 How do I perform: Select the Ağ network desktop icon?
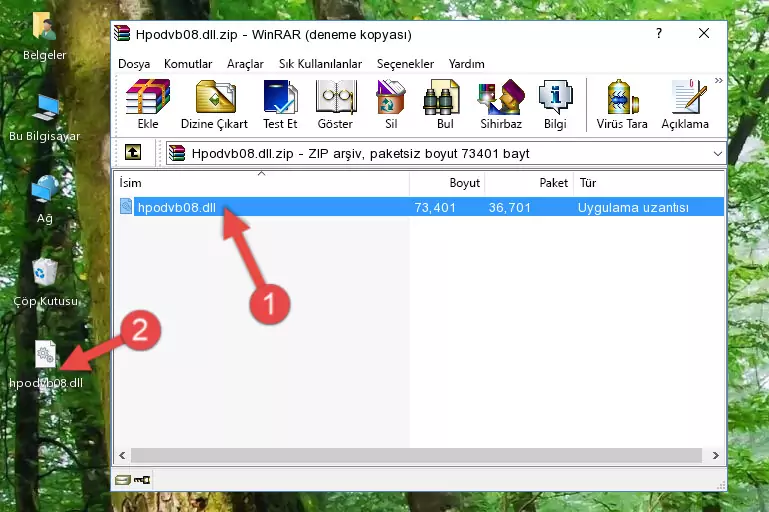pos(44,200)
